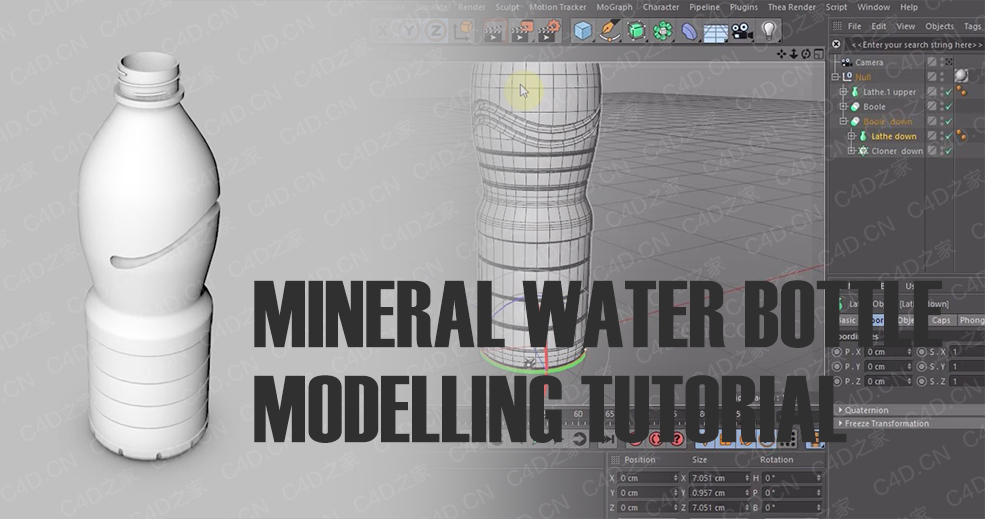Click Render to Picture Viewer icon

point(523,30)
